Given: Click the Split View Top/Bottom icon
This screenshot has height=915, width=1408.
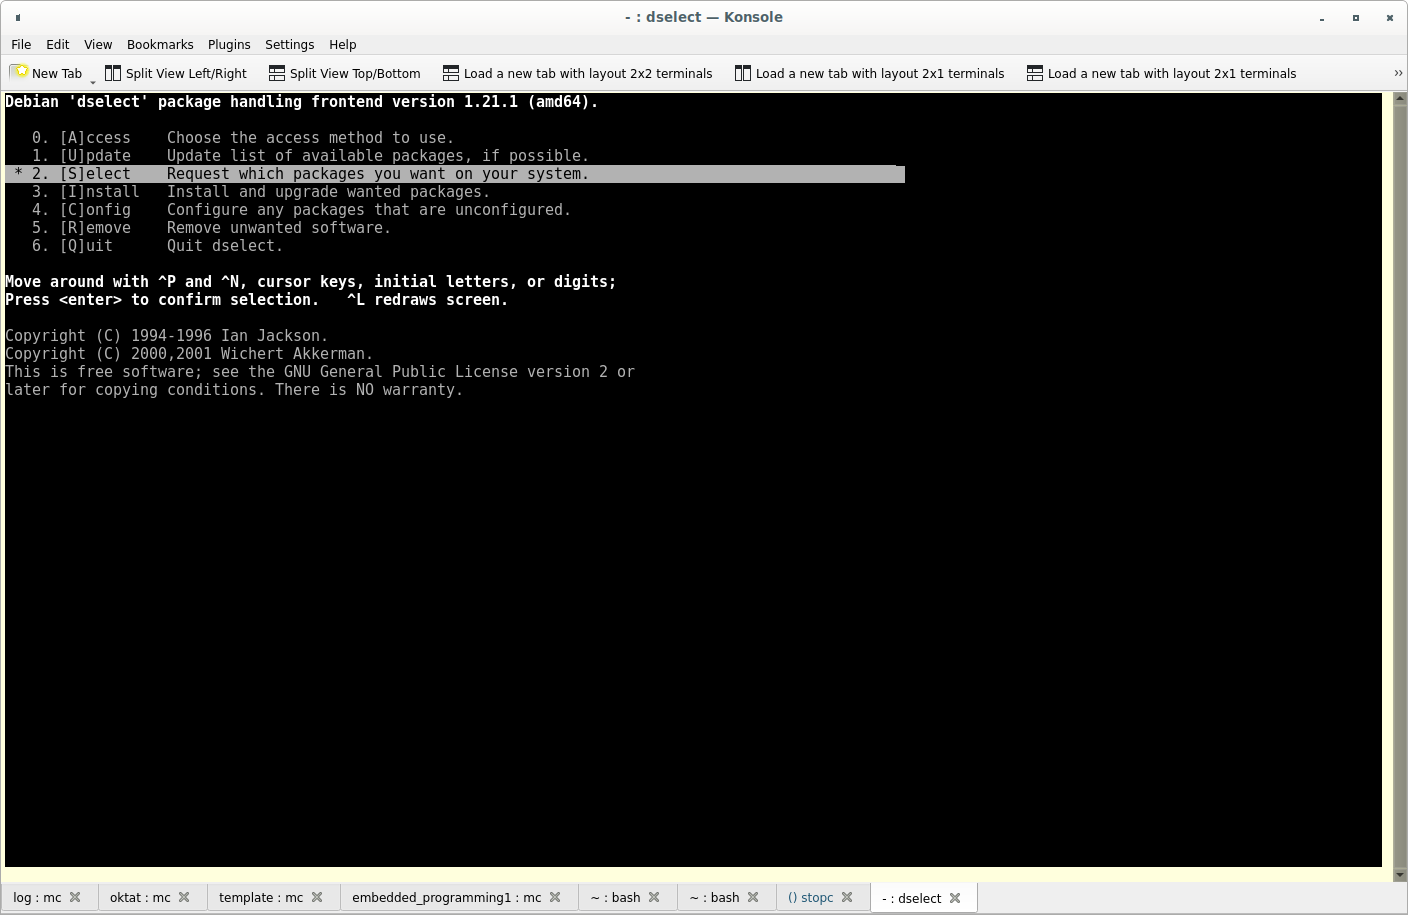Looking at the screenshot, I should tap(277, 73).
